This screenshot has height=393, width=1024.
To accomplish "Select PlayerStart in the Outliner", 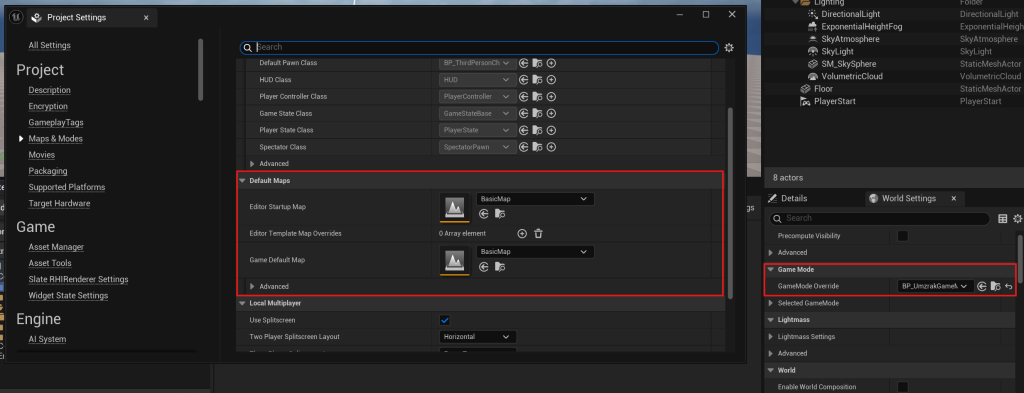I will pyautogui.click(x=834, y=101).
